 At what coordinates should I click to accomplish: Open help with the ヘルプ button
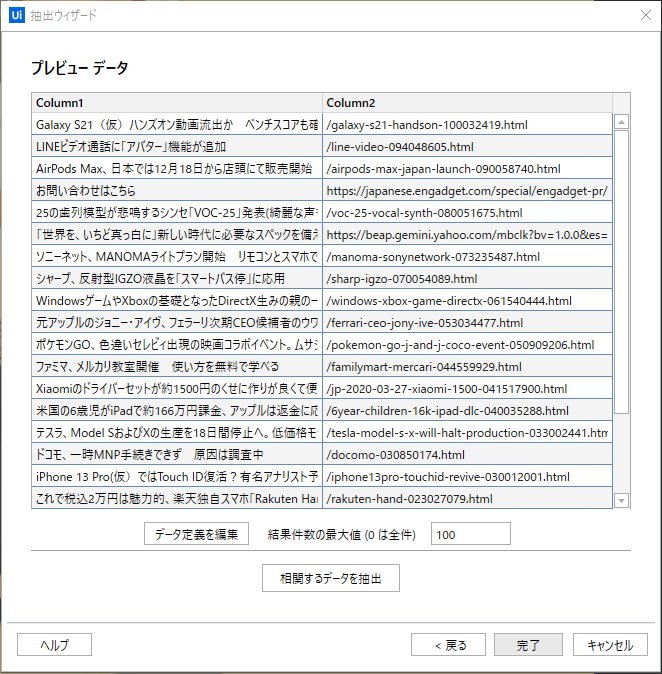(55, 644)
